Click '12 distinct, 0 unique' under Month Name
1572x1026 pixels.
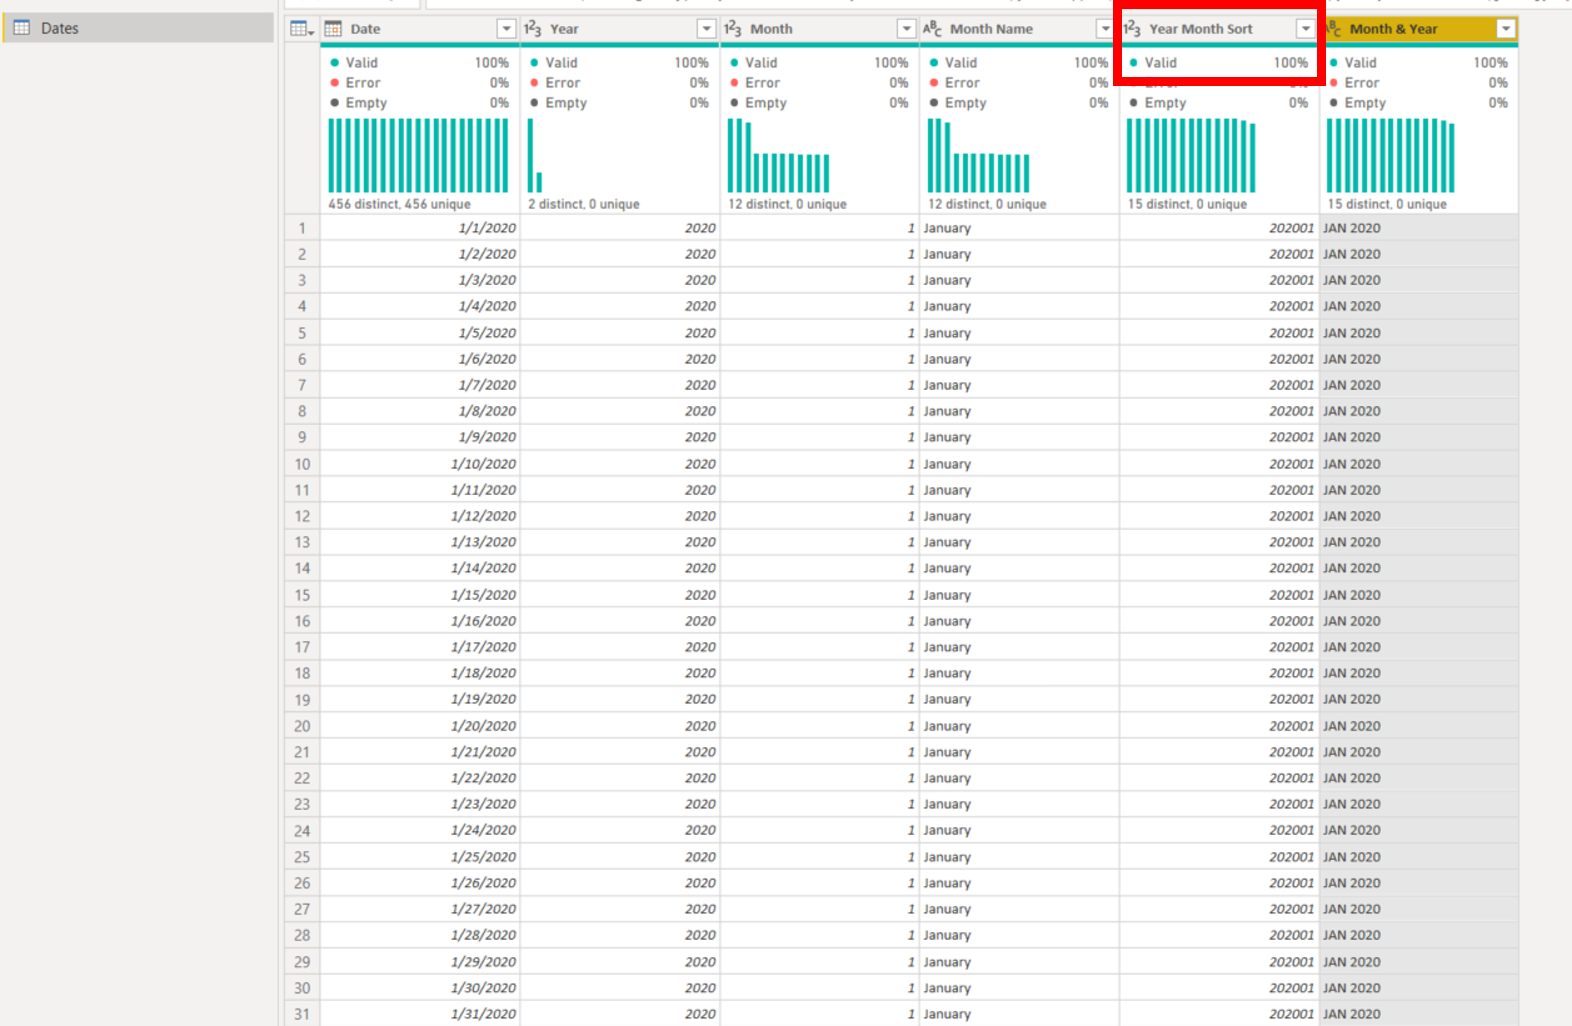point(987,204)
